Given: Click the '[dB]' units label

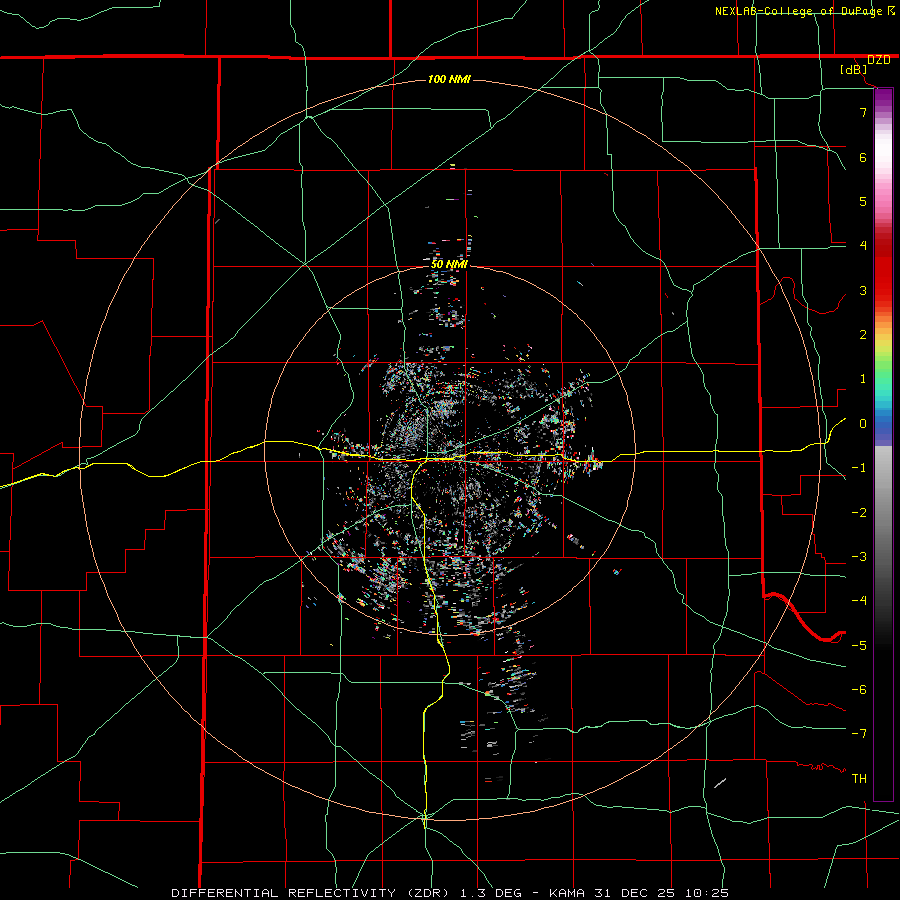Looking at the screenshot, I should [x=854, y=70].
